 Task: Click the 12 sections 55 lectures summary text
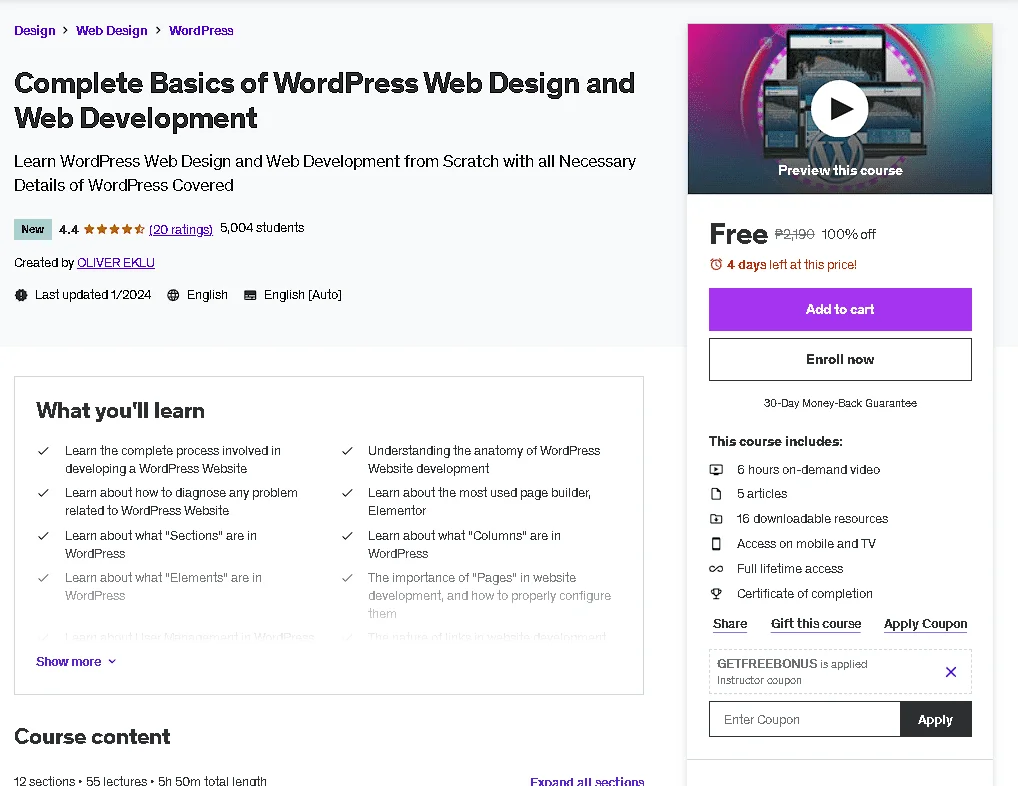(x=140, y=781)
